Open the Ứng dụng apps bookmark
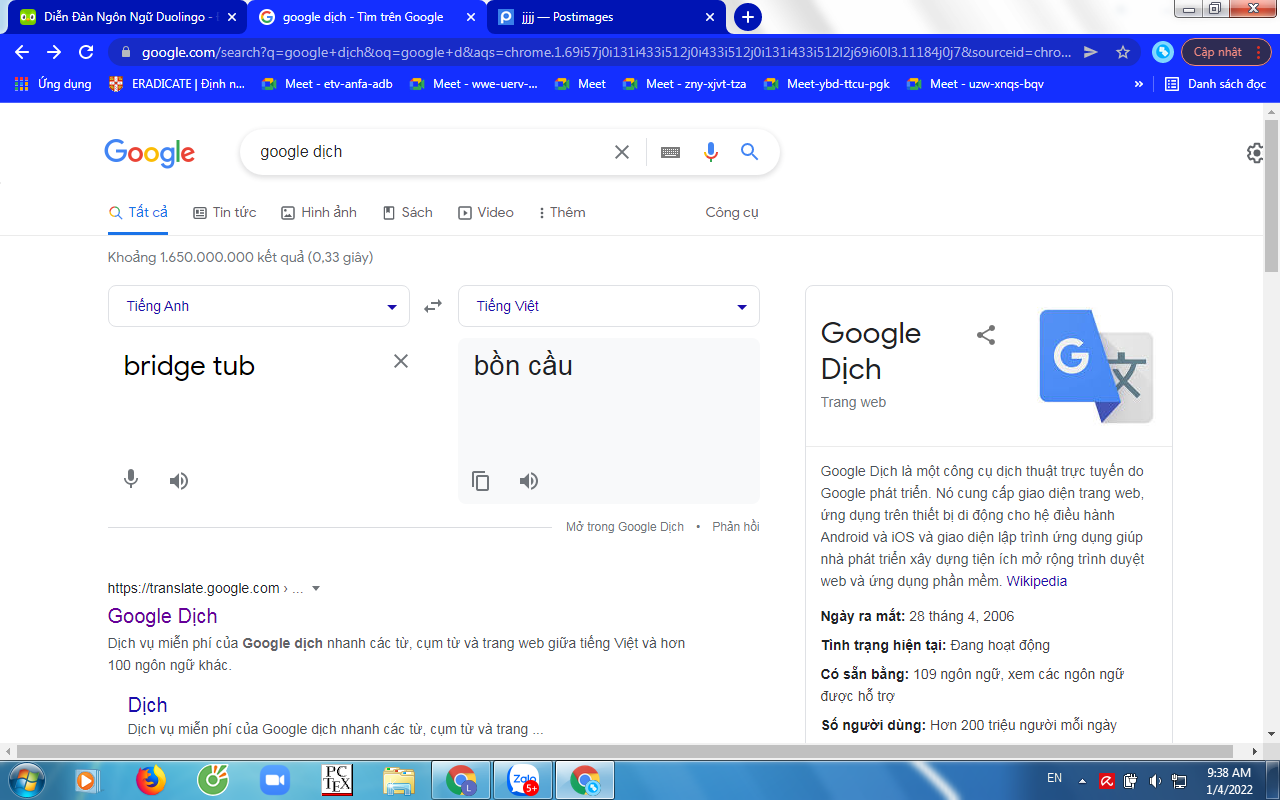The height and width of the screenshot is (800, 1280). (54, 84)
